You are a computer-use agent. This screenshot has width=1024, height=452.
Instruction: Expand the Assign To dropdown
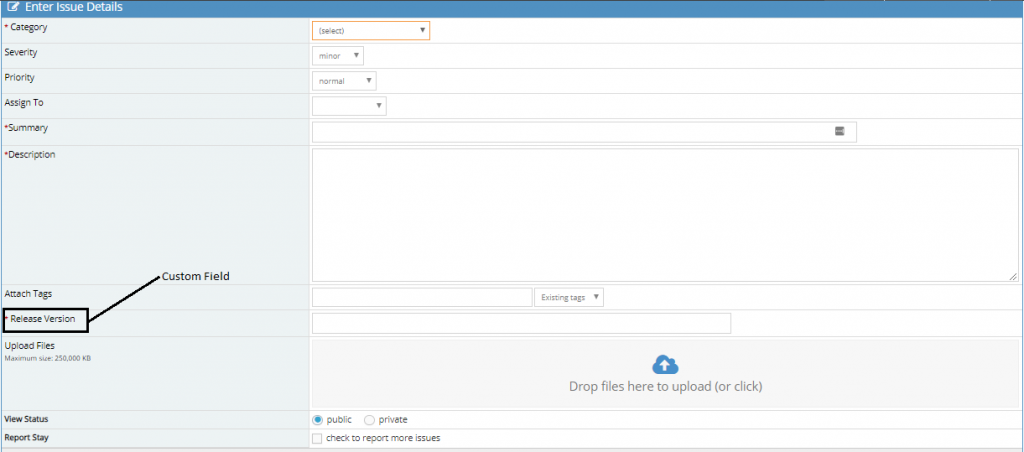coord(349,106)
